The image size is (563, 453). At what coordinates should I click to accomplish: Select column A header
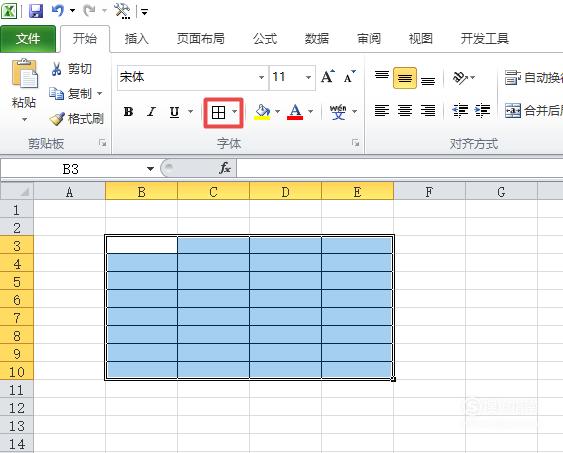[x=69, y=192]
